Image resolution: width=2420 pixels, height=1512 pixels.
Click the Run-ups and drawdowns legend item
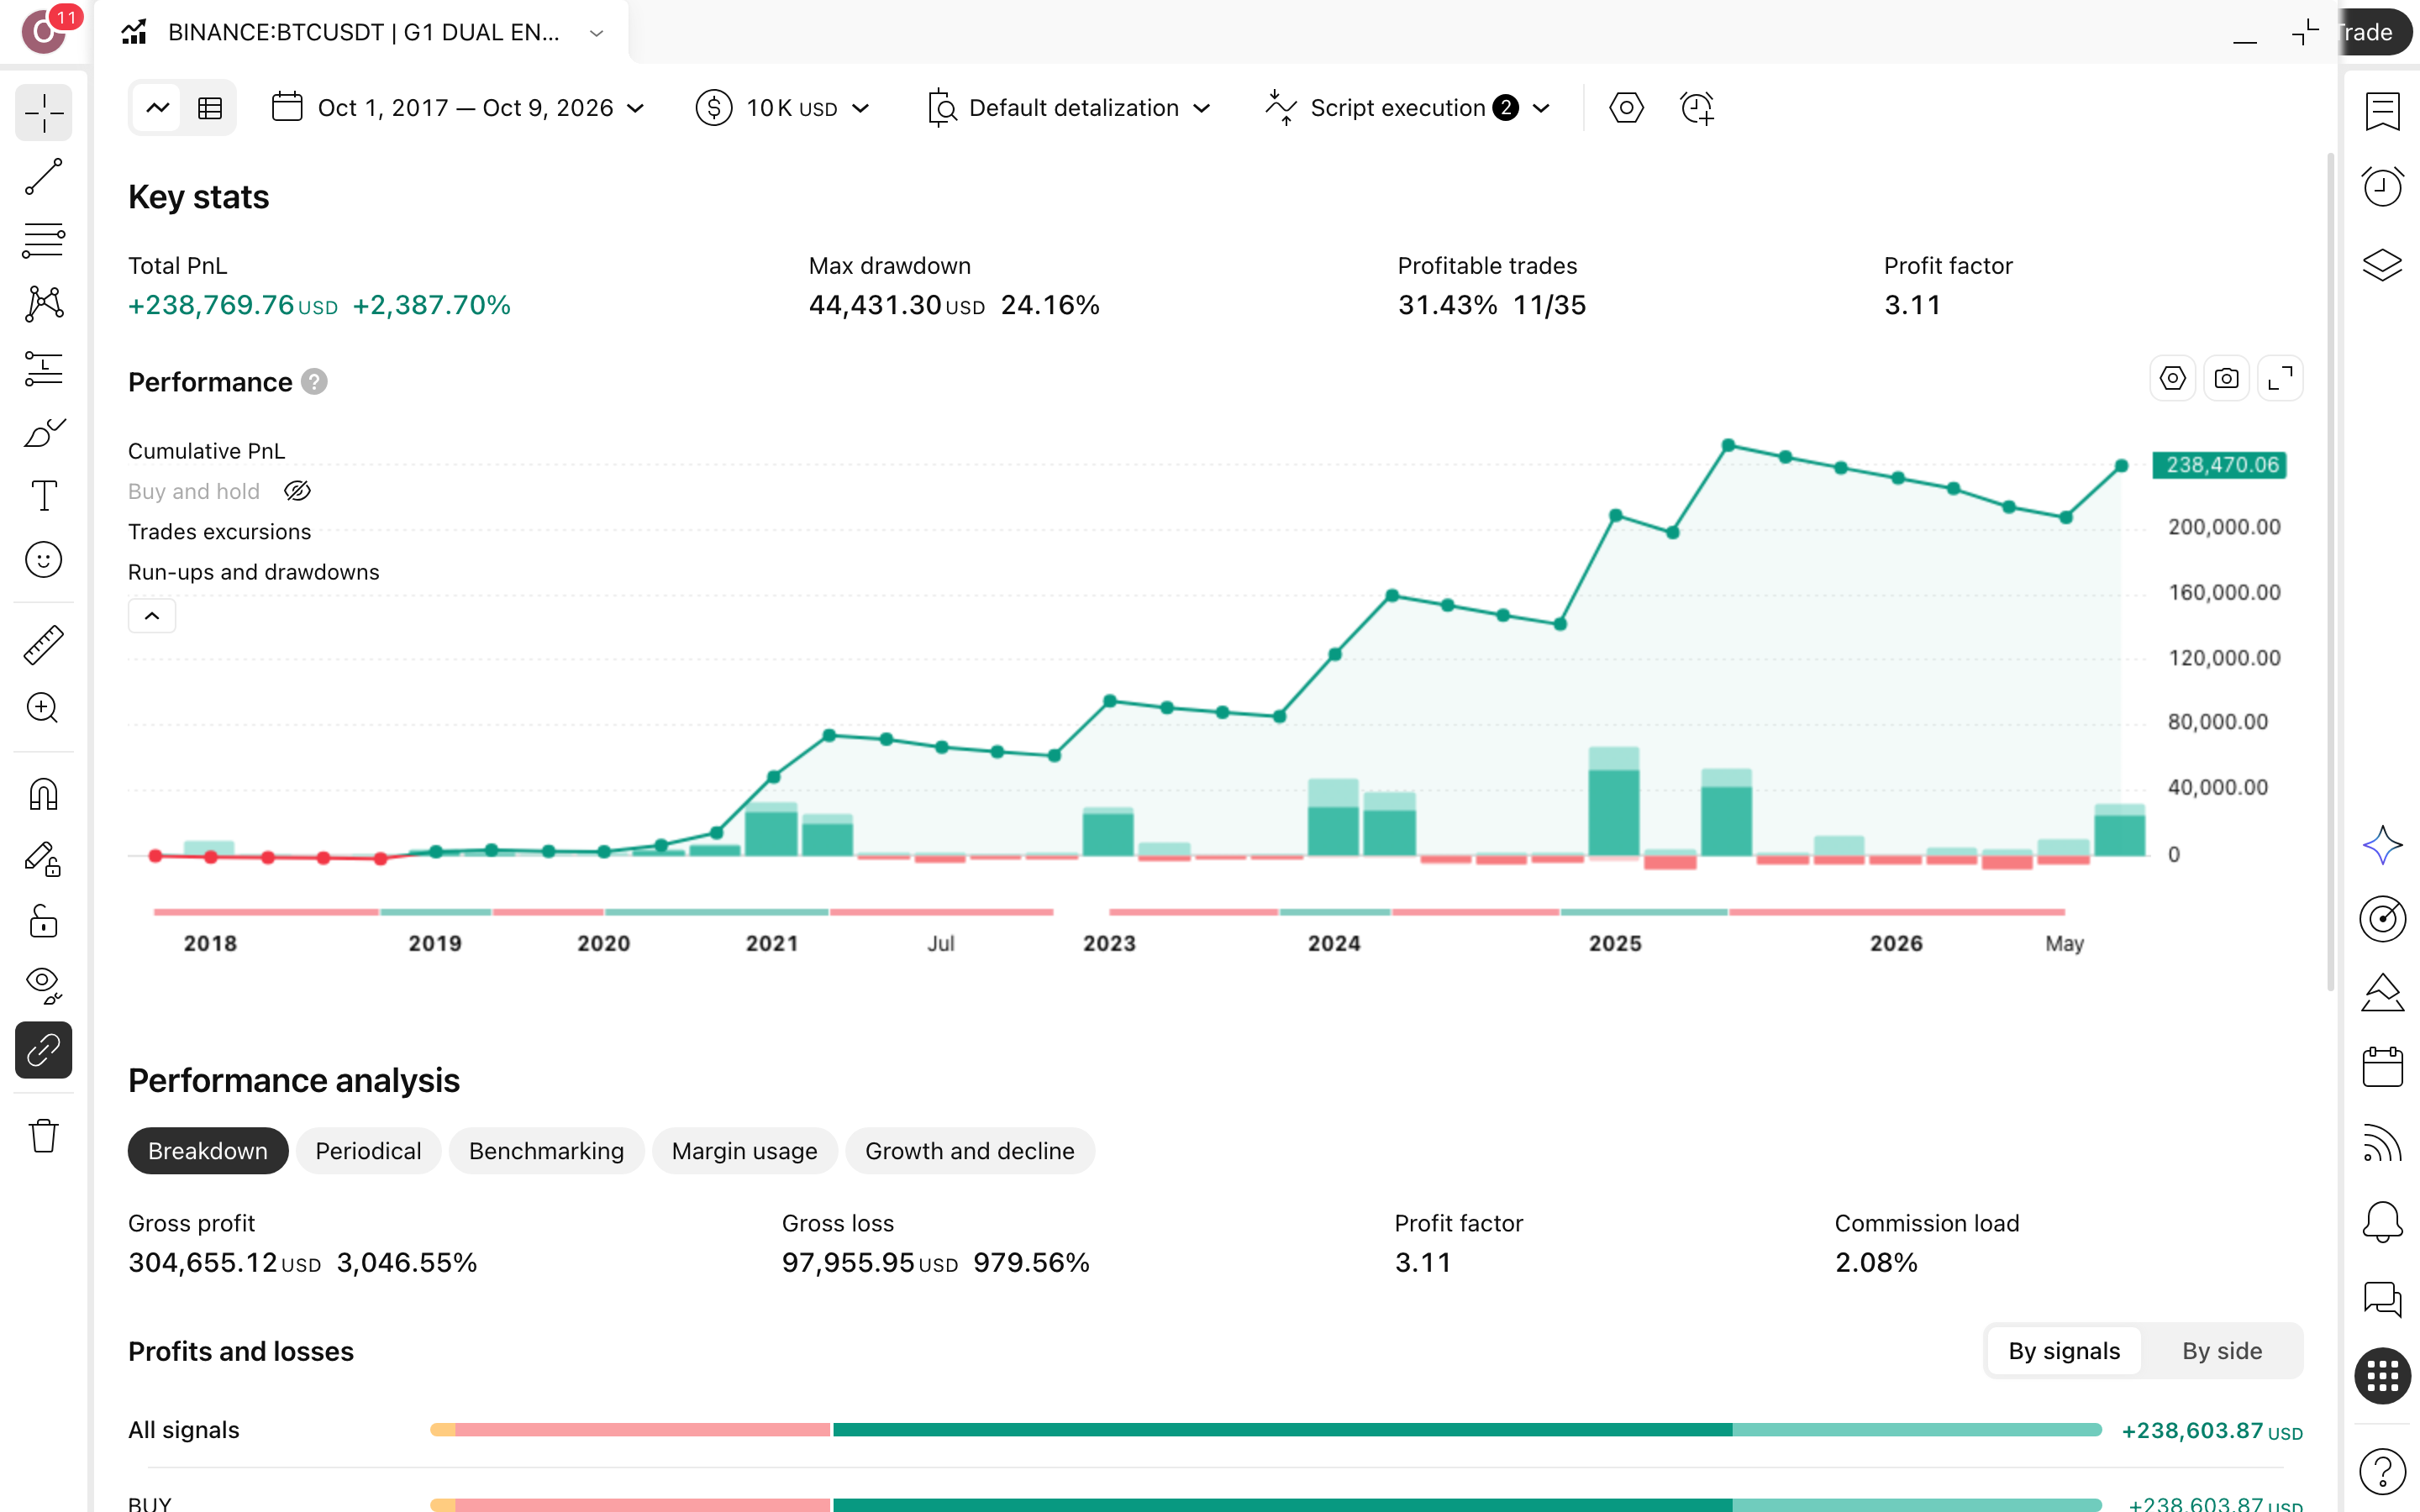click(x=253, y=572)
